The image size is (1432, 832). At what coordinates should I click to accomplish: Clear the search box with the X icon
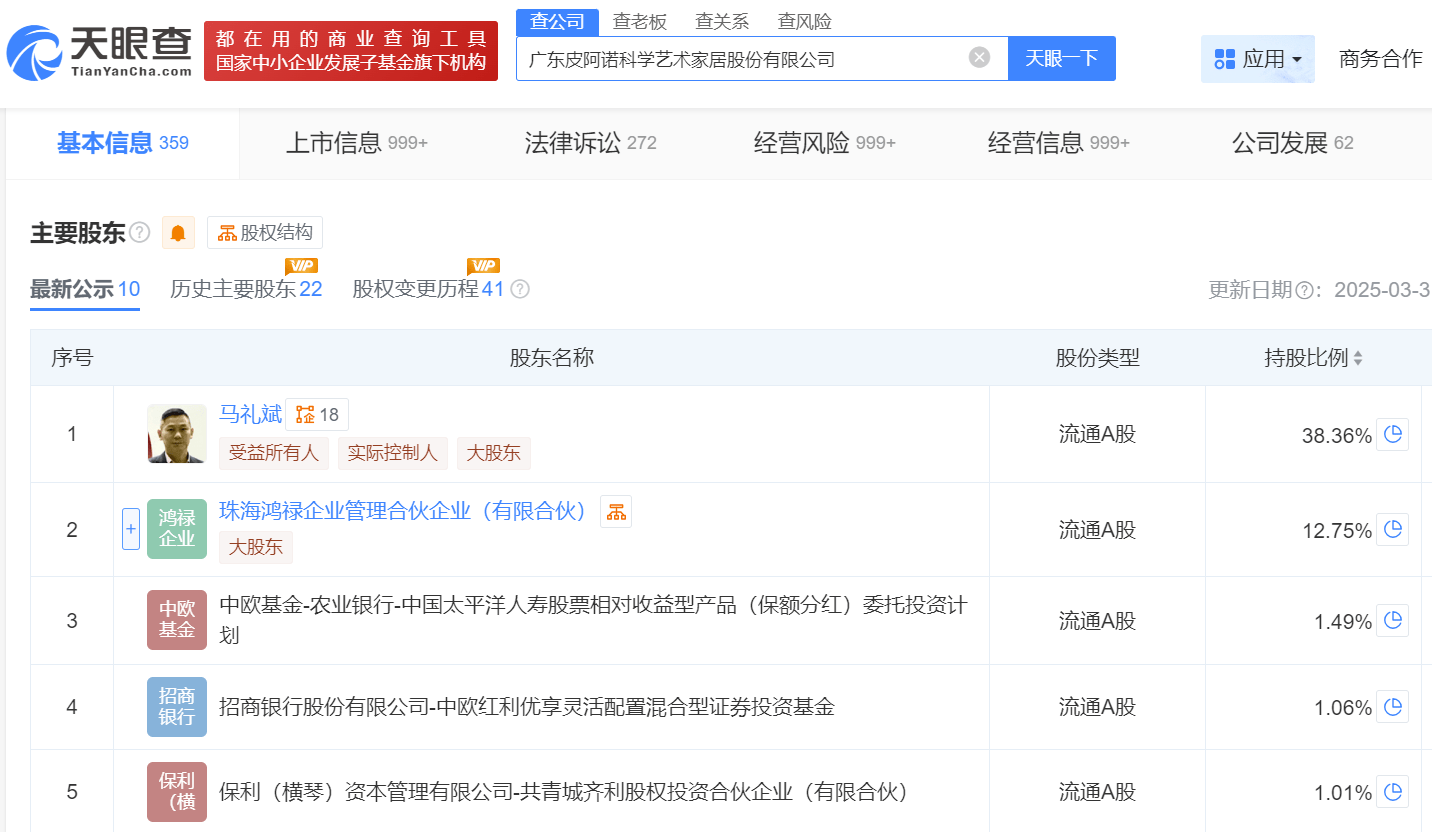pyautogui.click(x=979, y=58)
